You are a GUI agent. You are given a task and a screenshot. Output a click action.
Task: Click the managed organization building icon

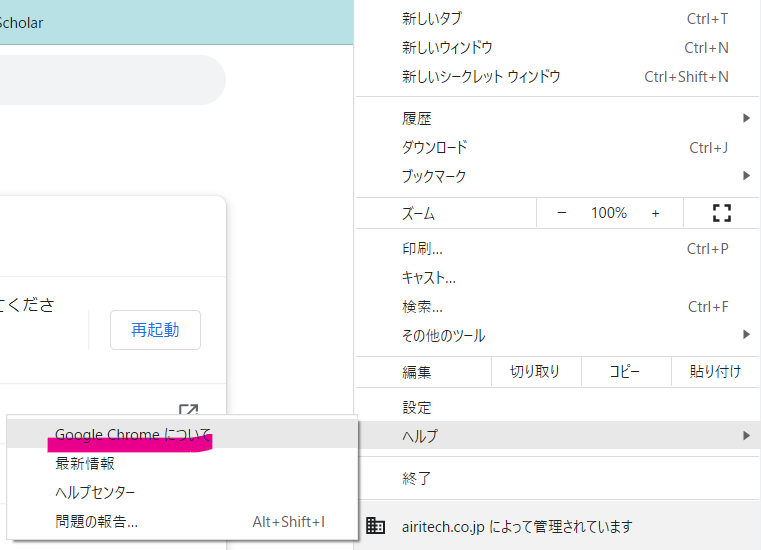375,526
